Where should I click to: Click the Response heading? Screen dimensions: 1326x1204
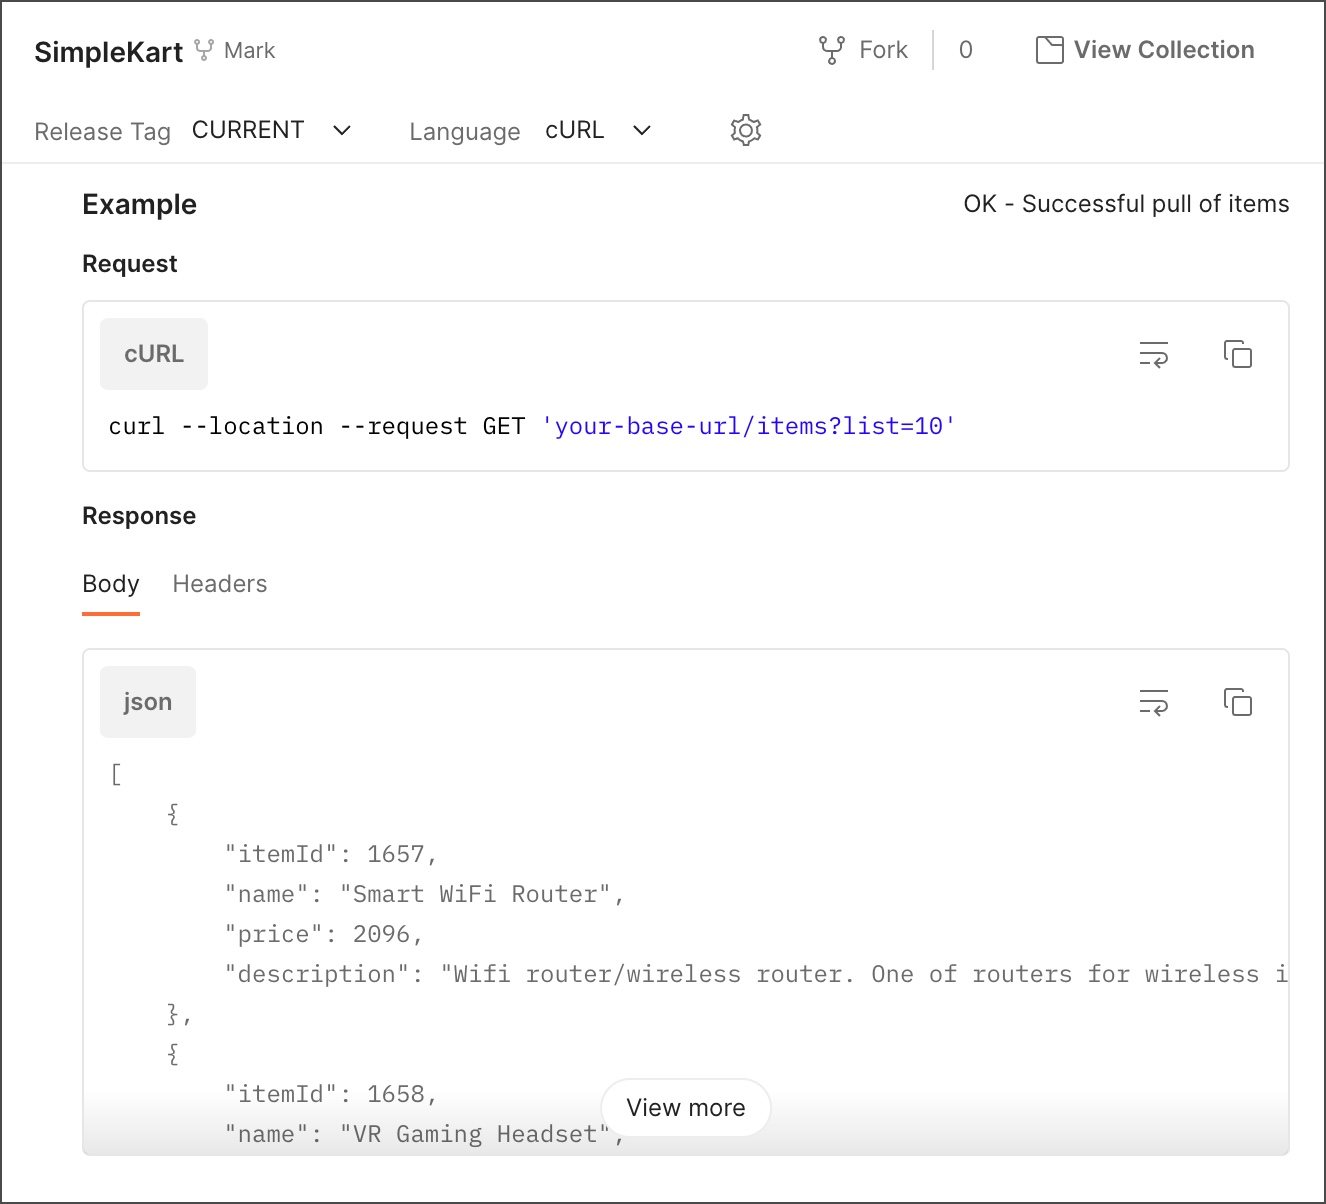pyautogui.click(x=139, y=516)
